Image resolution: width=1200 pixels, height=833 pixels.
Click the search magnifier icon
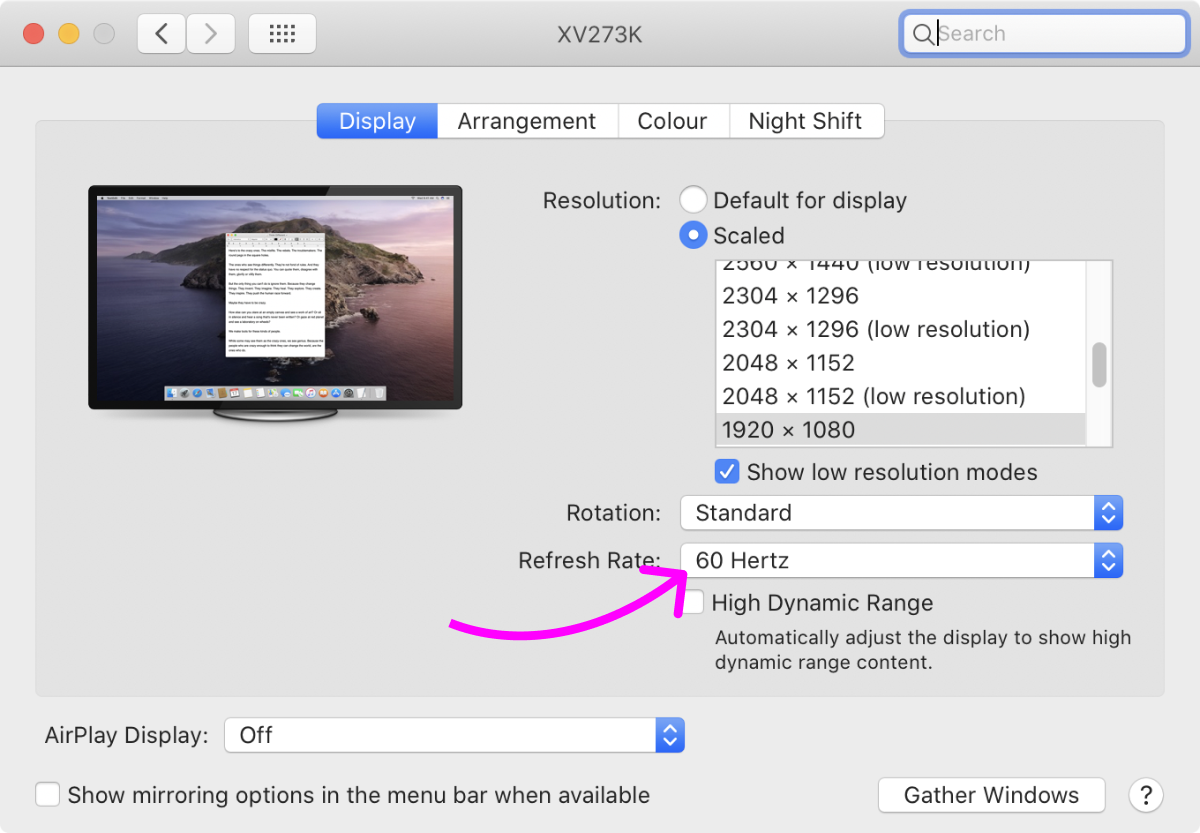coord(921,34)
